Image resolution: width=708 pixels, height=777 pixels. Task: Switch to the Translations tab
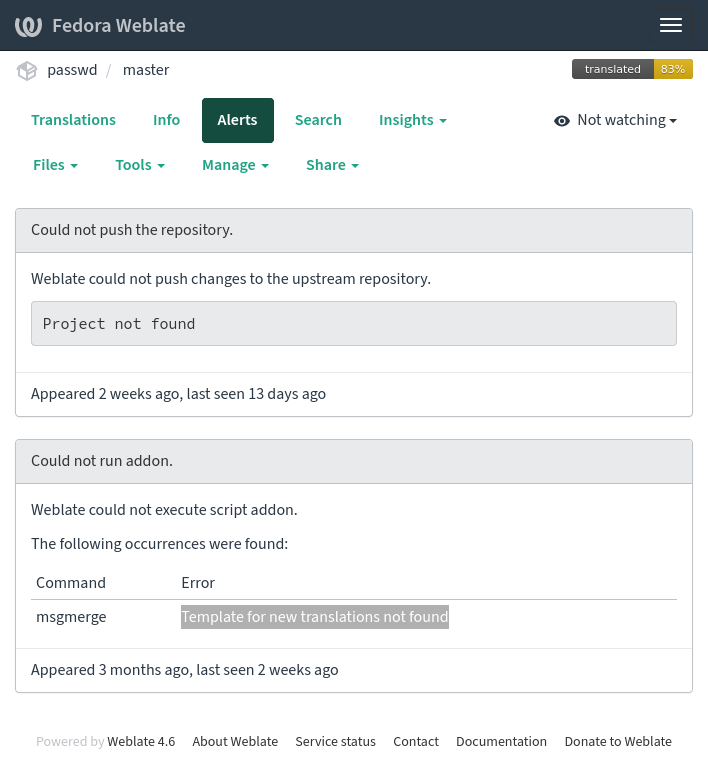(73, 120)
